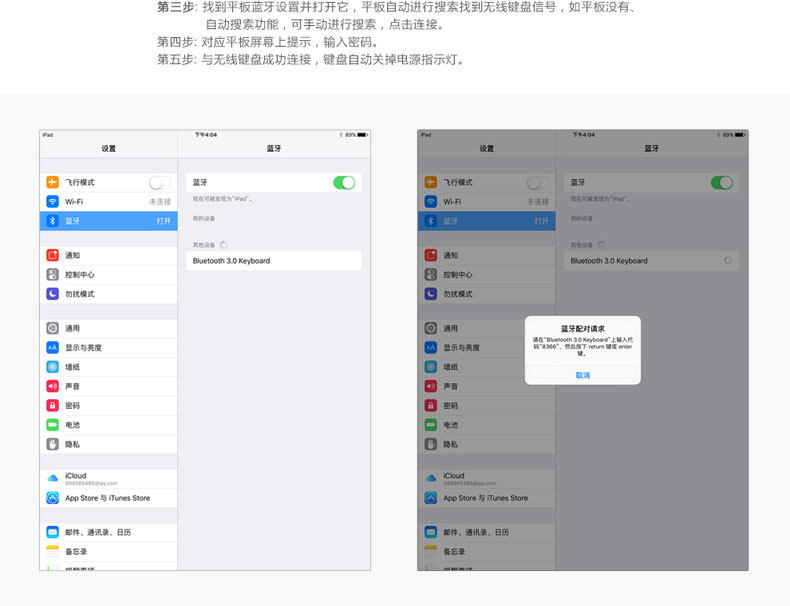Open 勿扰模式 row in right iPad sidebar
The width and height of the screenshot is (790, 606).
click(x=487, y=294)
